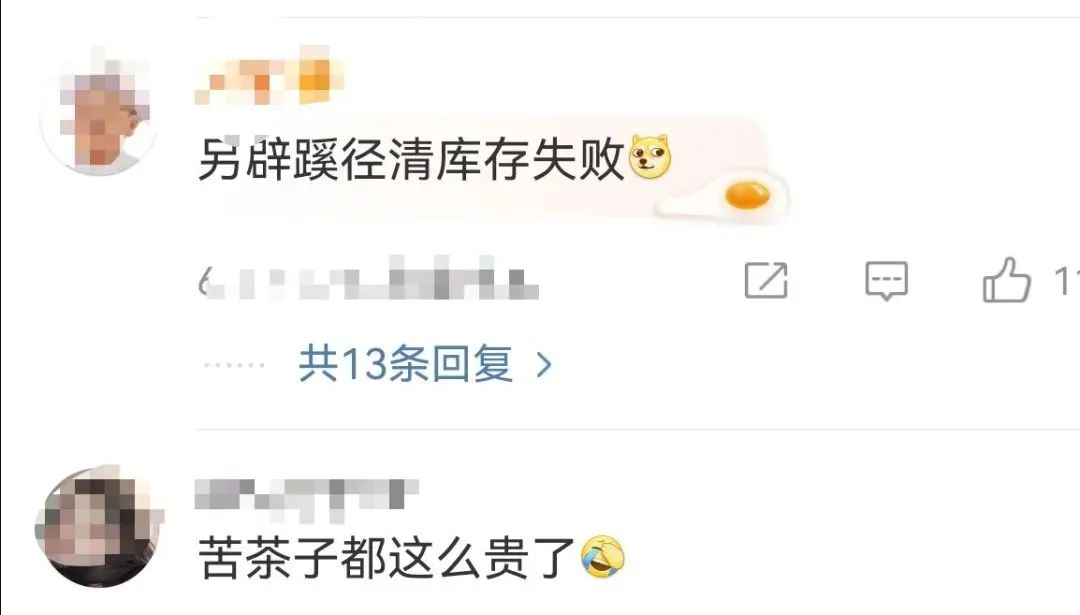Like the first comment with thumbs-up
1080x615 pixels.
(1006, 280)
